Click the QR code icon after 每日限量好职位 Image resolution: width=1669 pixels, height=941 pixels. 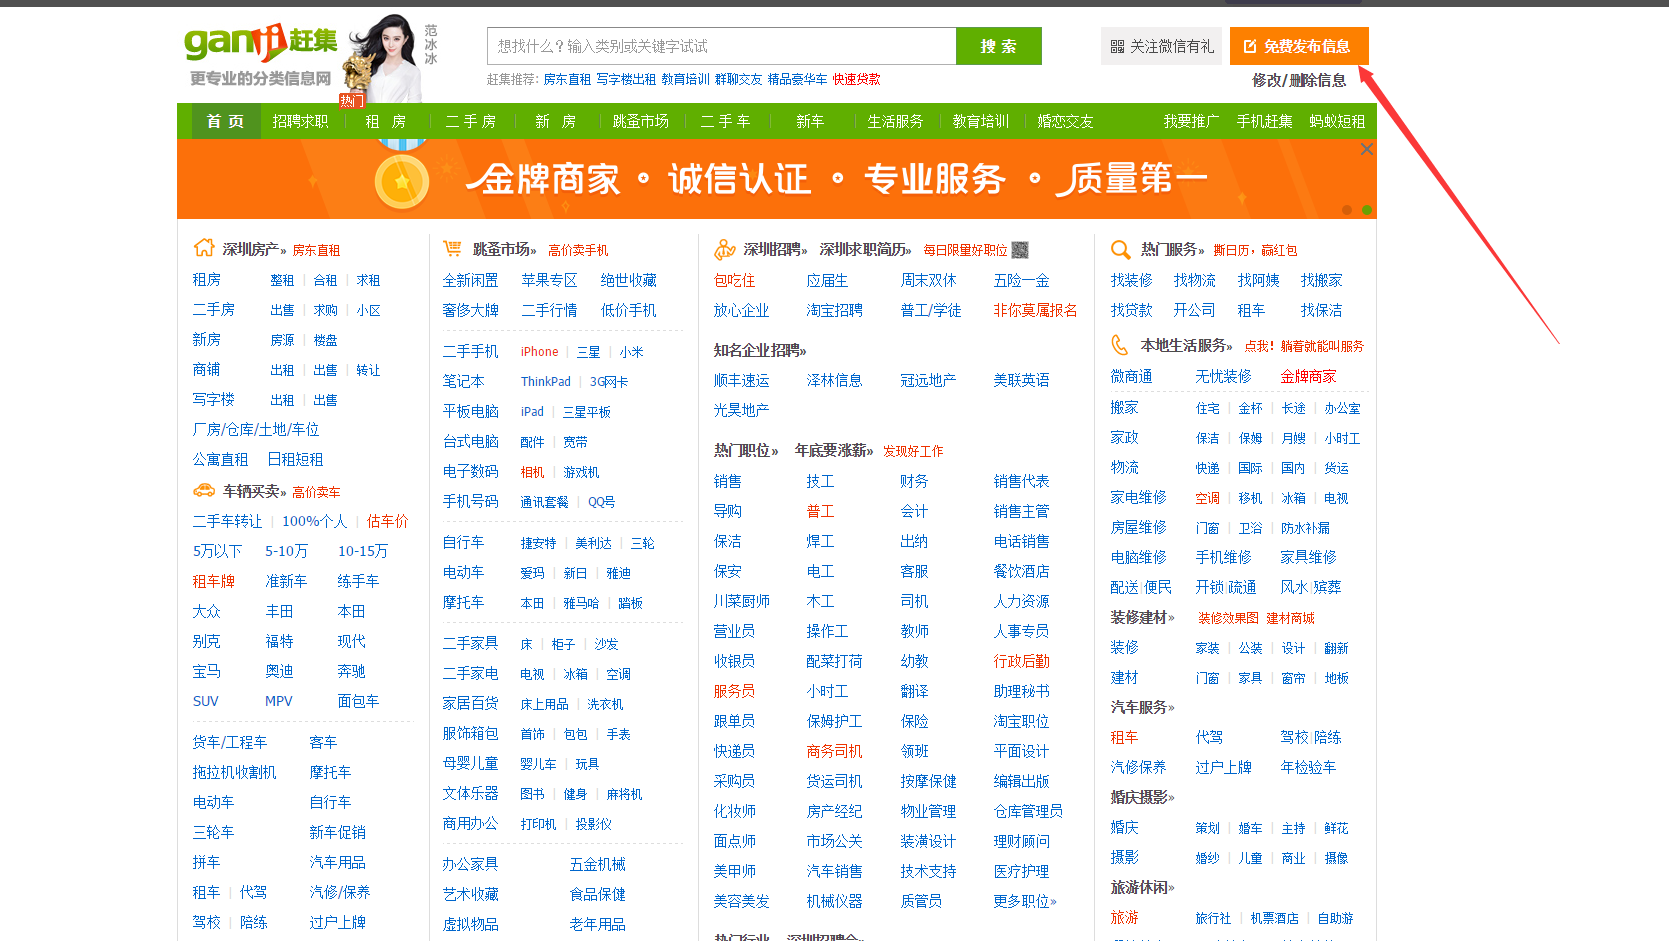pos(1020,250)
